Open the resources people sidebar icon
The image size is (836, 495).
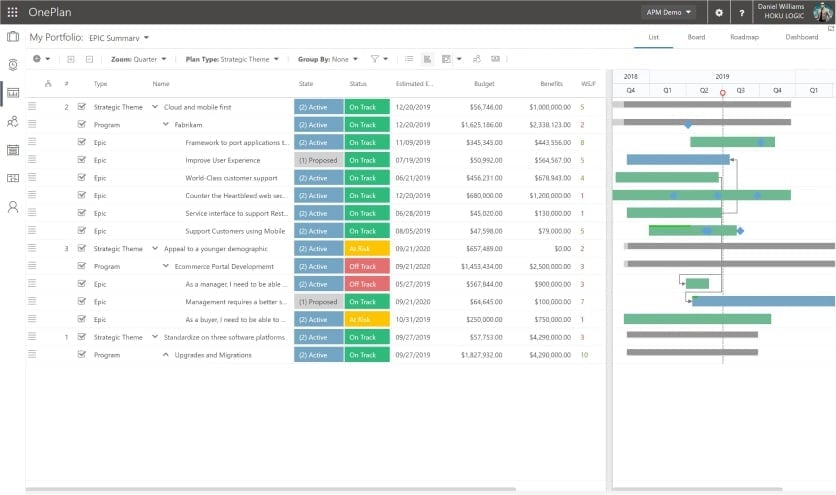pos(13,122)
